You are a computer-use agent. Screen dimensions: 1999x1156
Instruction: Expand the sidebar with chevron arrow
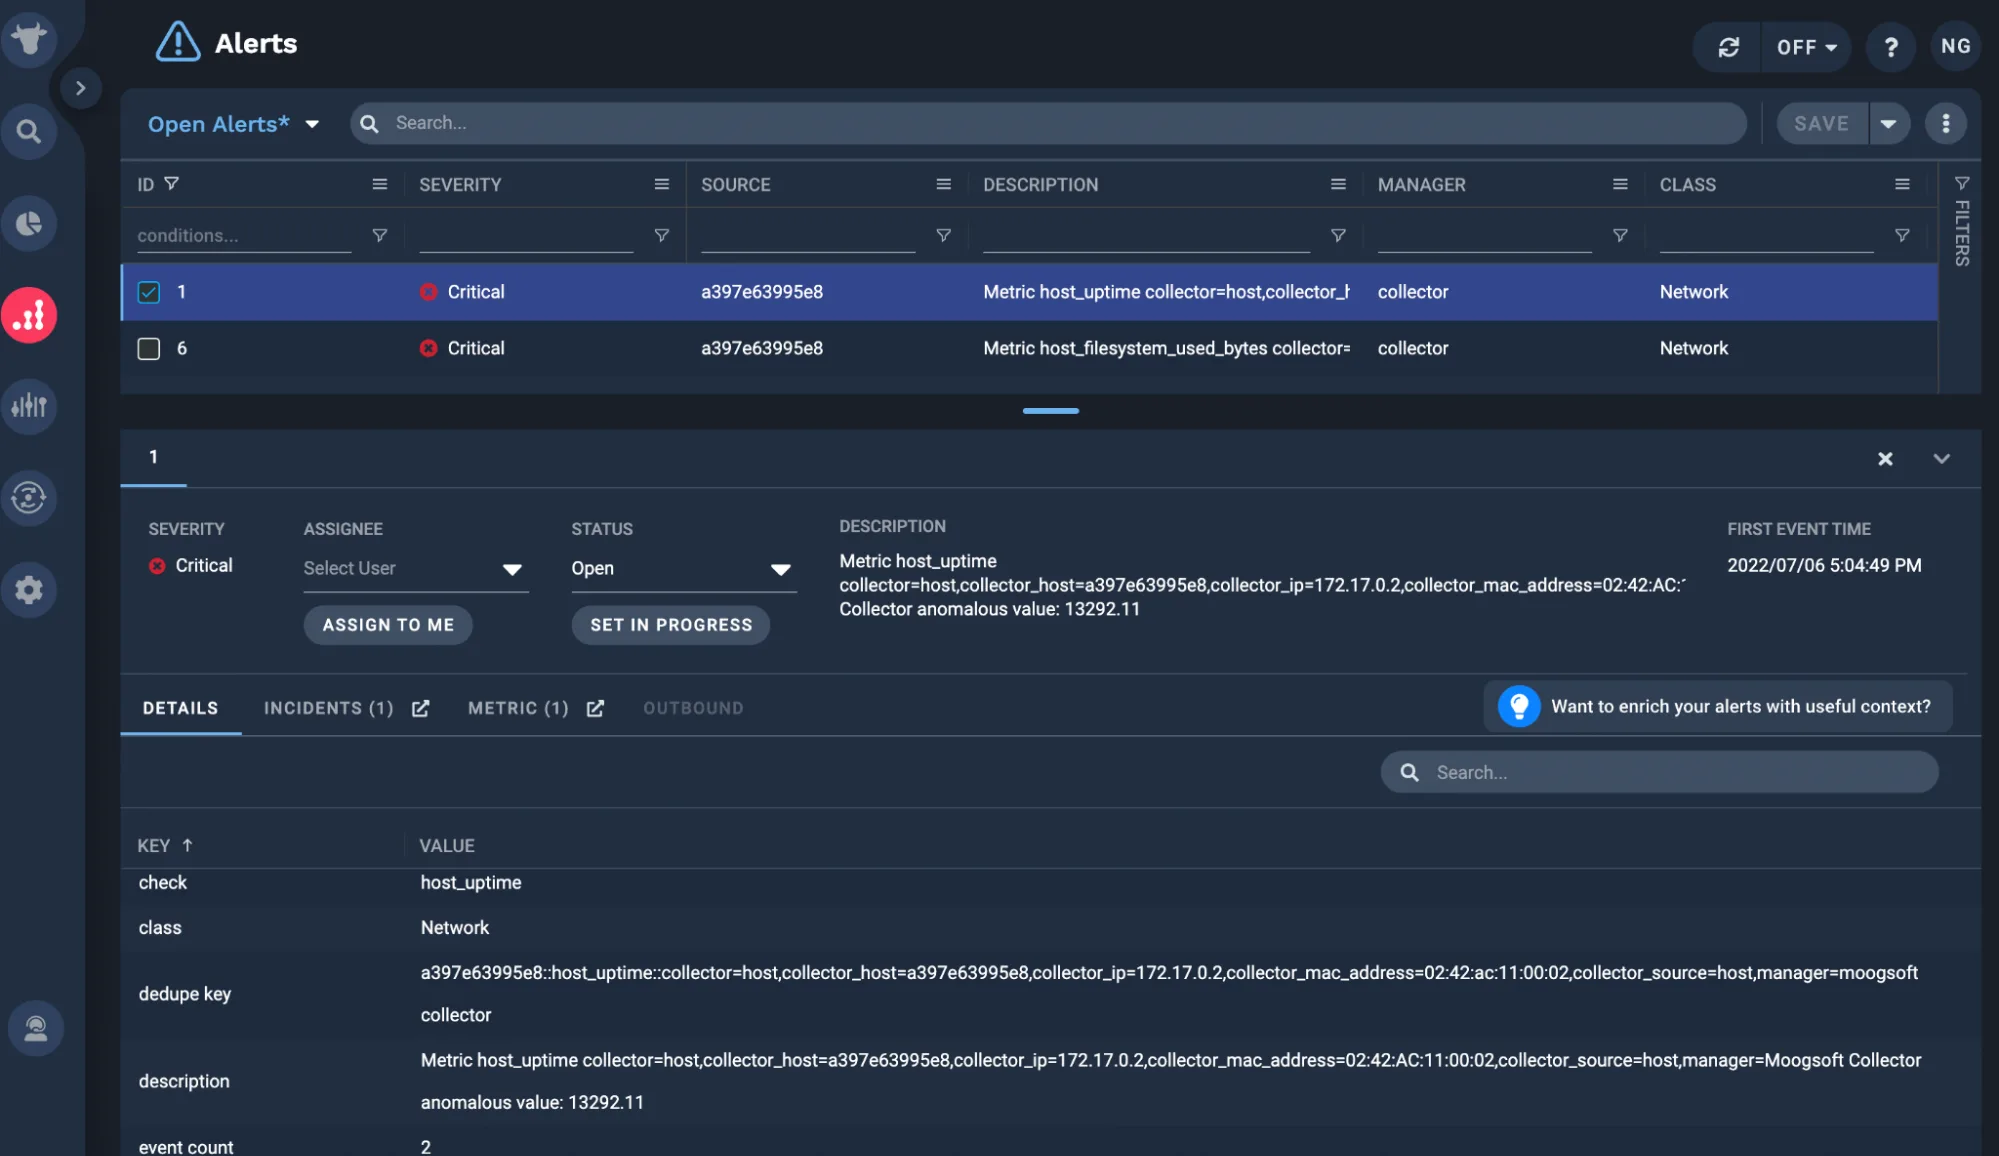tap(81, 88)
